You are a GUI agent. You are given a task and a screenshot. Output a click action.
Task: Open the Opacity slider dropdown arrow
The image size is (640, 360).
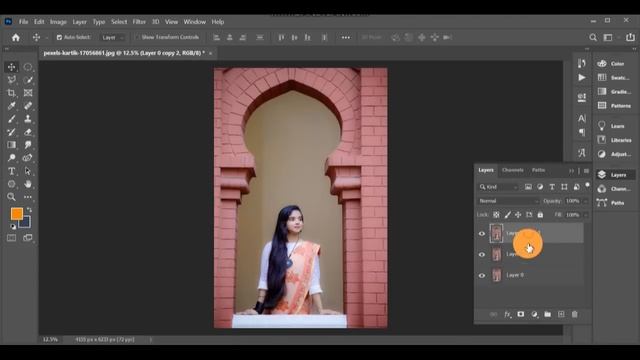point(585,201)
